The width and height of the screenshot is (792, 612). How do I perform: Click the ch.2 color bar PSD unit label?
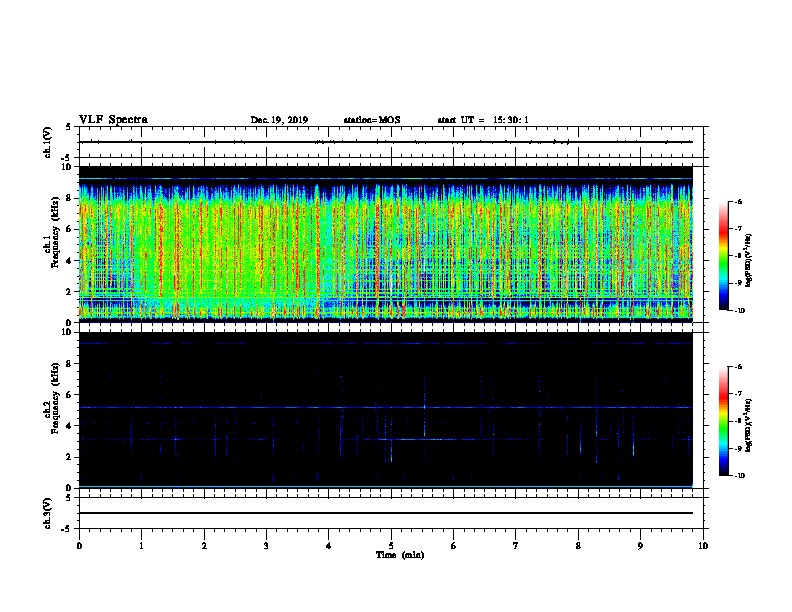[x=749, y=425]
